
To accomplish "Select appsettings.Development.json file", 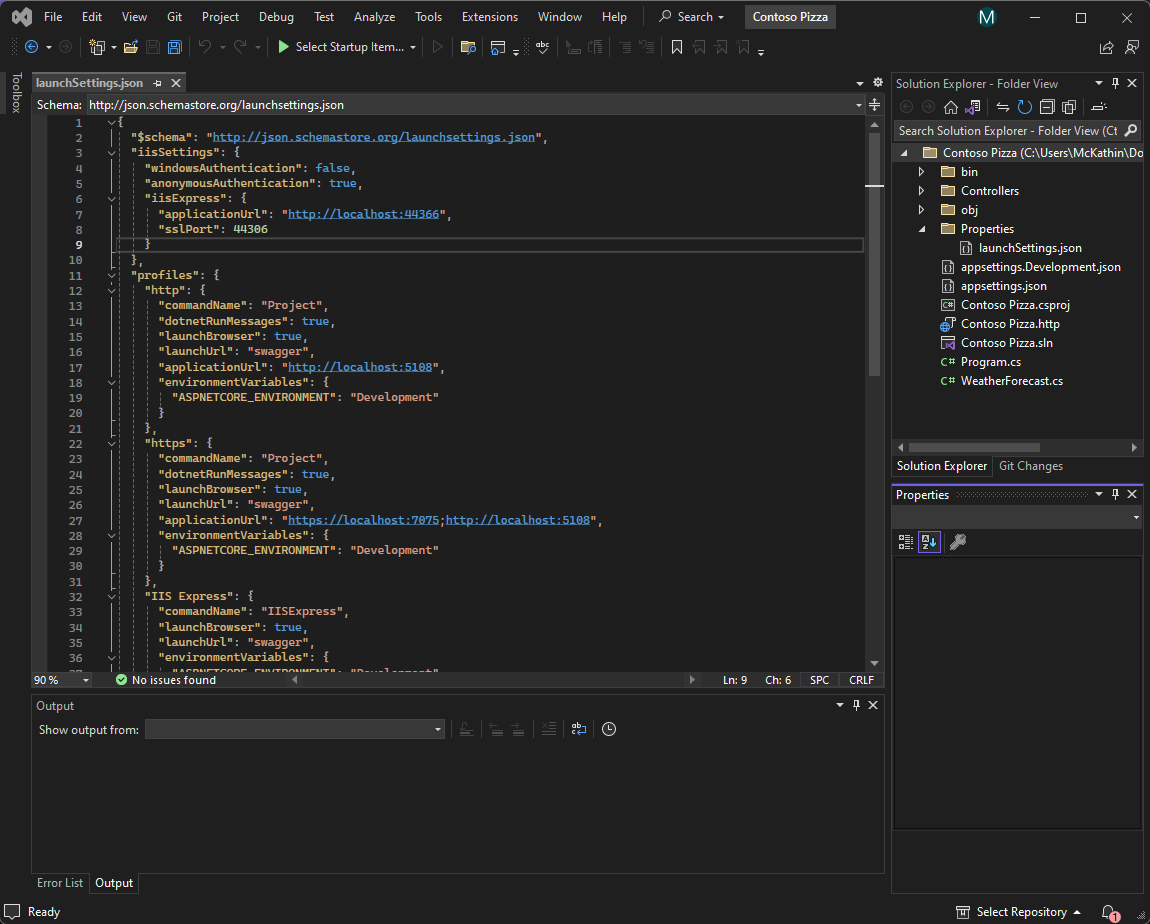I will click(x=1040, y=267).
